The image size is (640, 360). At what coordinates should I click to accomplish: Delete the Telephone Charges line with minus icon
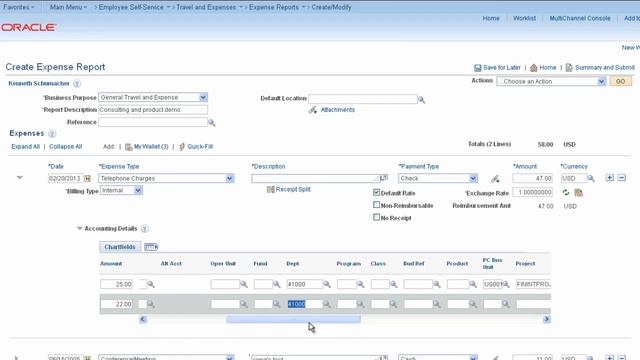point(622,178)
